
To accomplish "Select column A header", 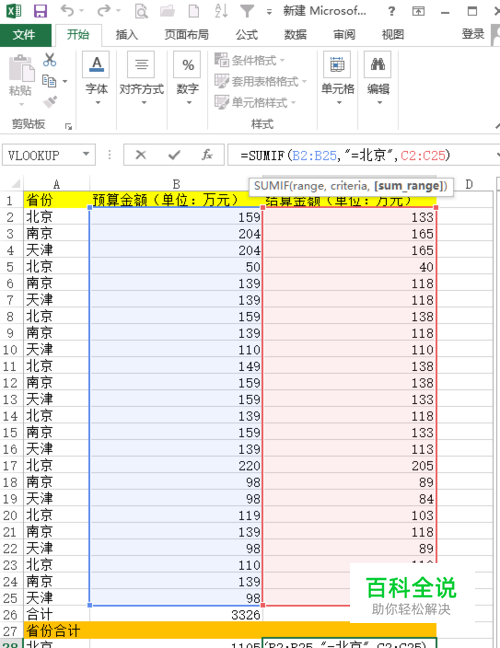I will pyautogui.click(x=57, y=184).
